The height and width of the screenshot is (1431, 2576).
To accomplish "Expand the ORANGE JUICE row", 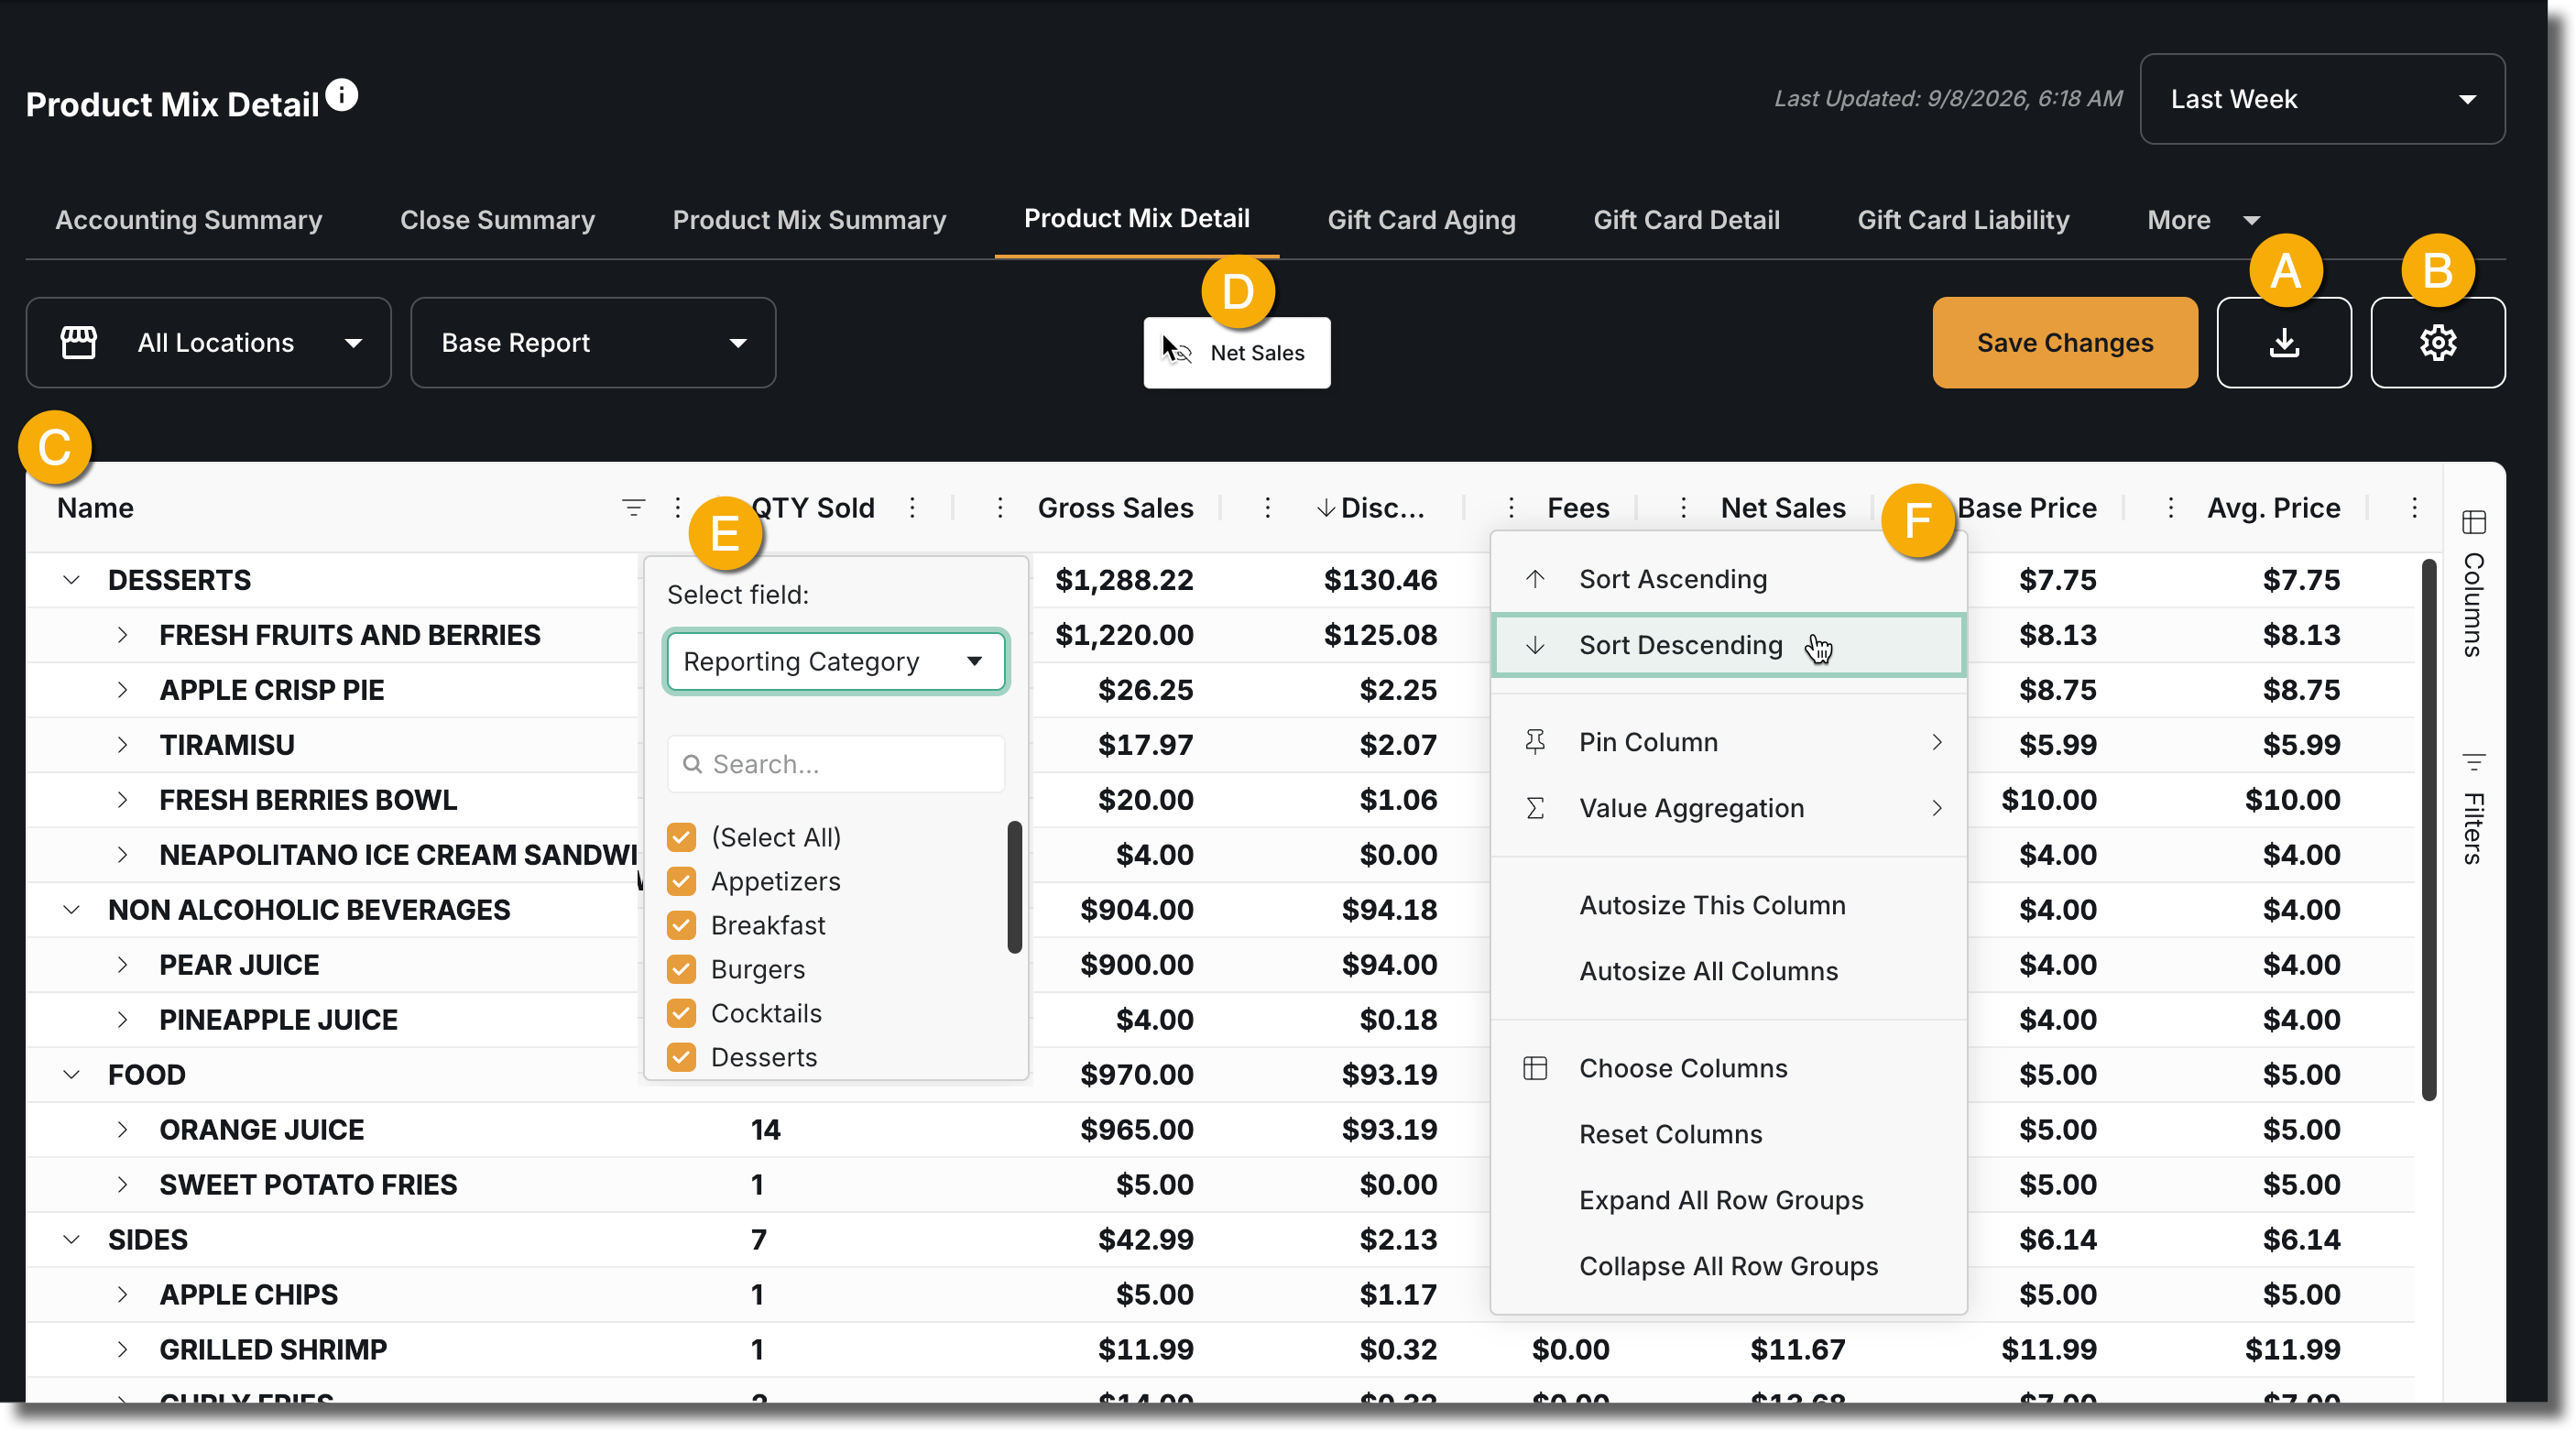I will pos(122,1130).
